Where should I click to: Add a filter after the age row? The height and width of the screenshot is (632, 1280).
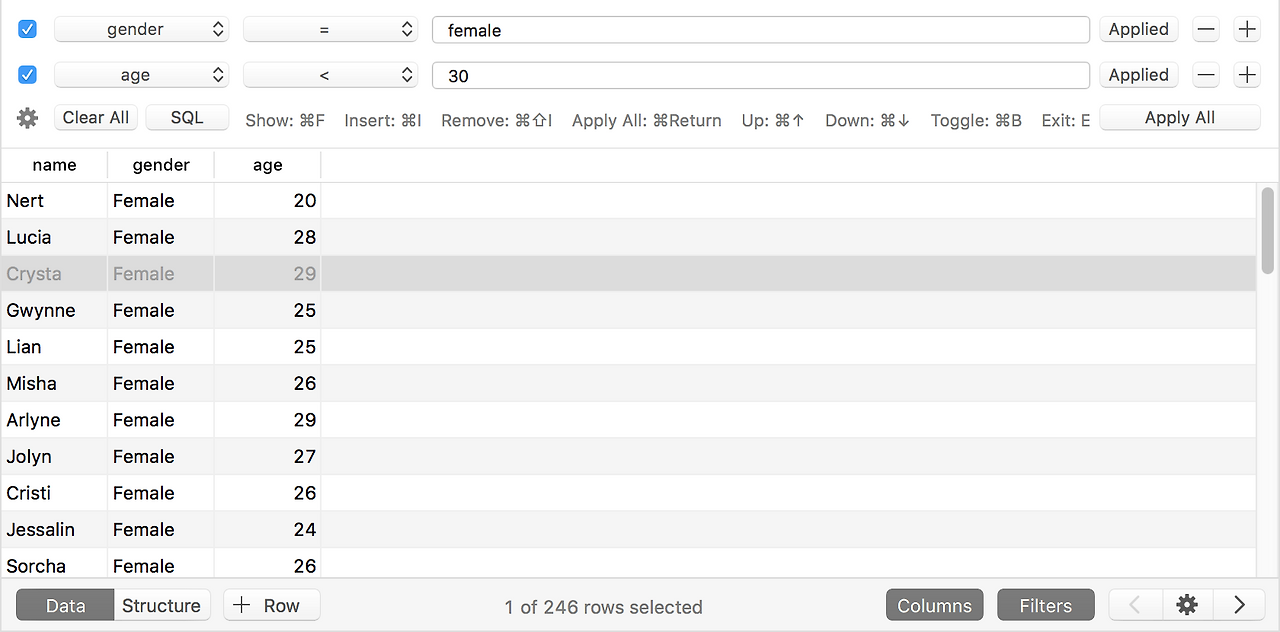pyautogui.click(x=1247, y=75)
